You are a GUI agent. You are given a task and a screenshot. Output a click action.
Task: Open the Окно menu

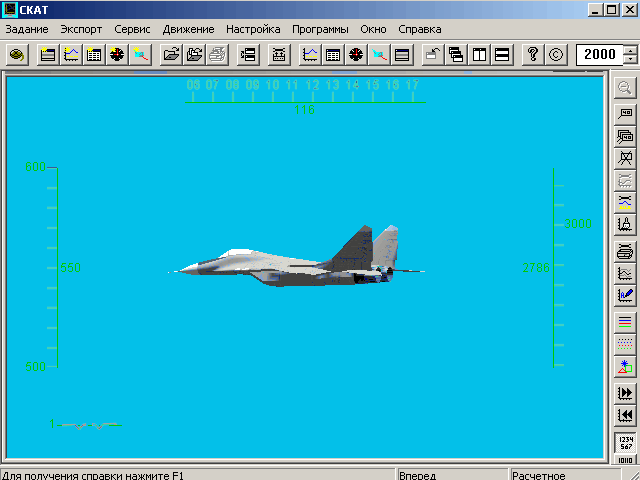pyautogui.click(x=373, y=29)
